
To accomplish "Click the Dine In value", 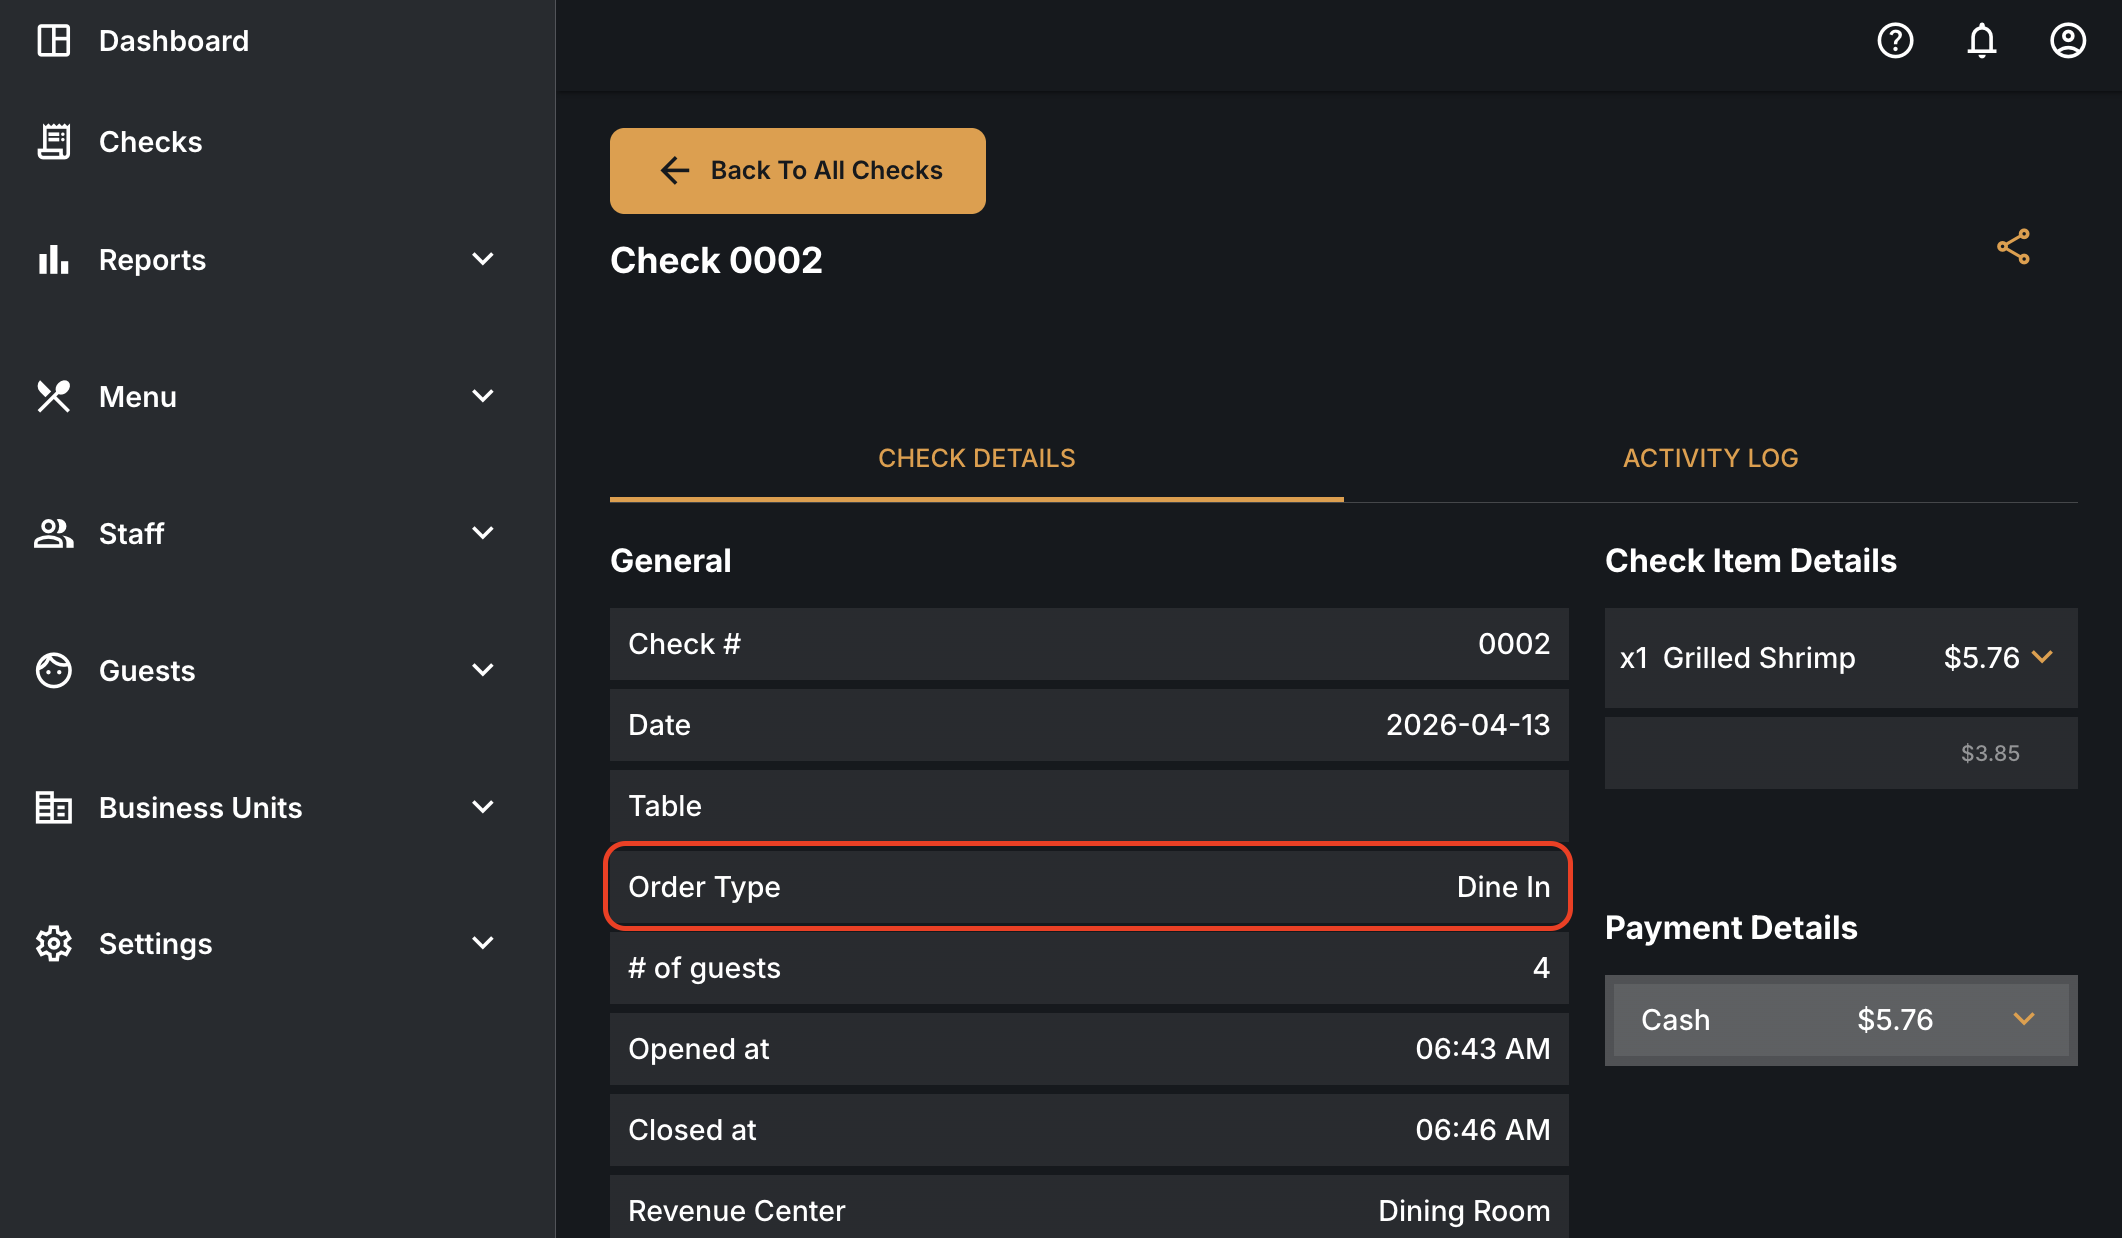I will pyautogui.click(x=1503, y=887).
